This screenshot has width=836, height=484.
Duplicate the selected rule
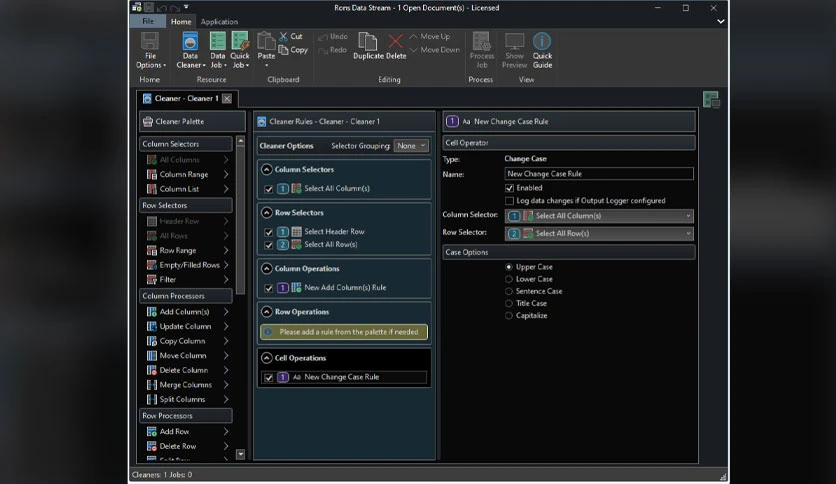point(368,46)
